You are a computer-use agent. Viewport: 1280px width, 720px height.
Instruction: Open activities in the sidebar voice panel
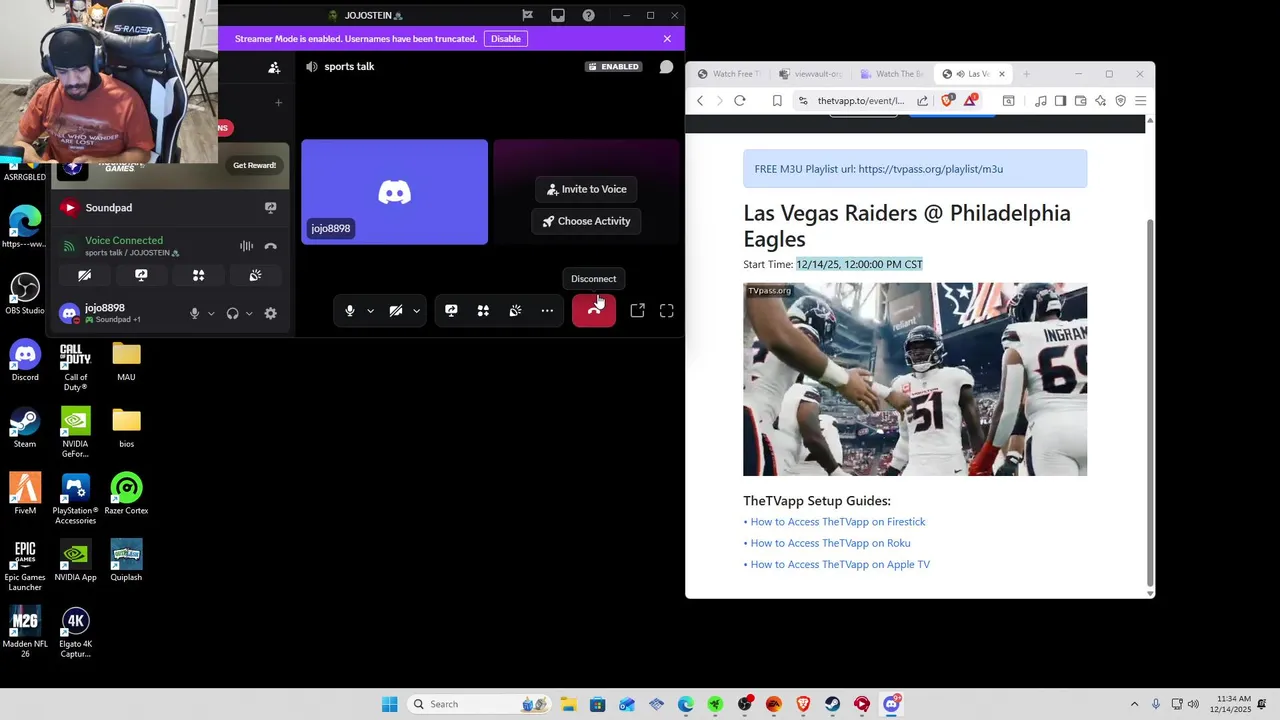coord(198,275)
